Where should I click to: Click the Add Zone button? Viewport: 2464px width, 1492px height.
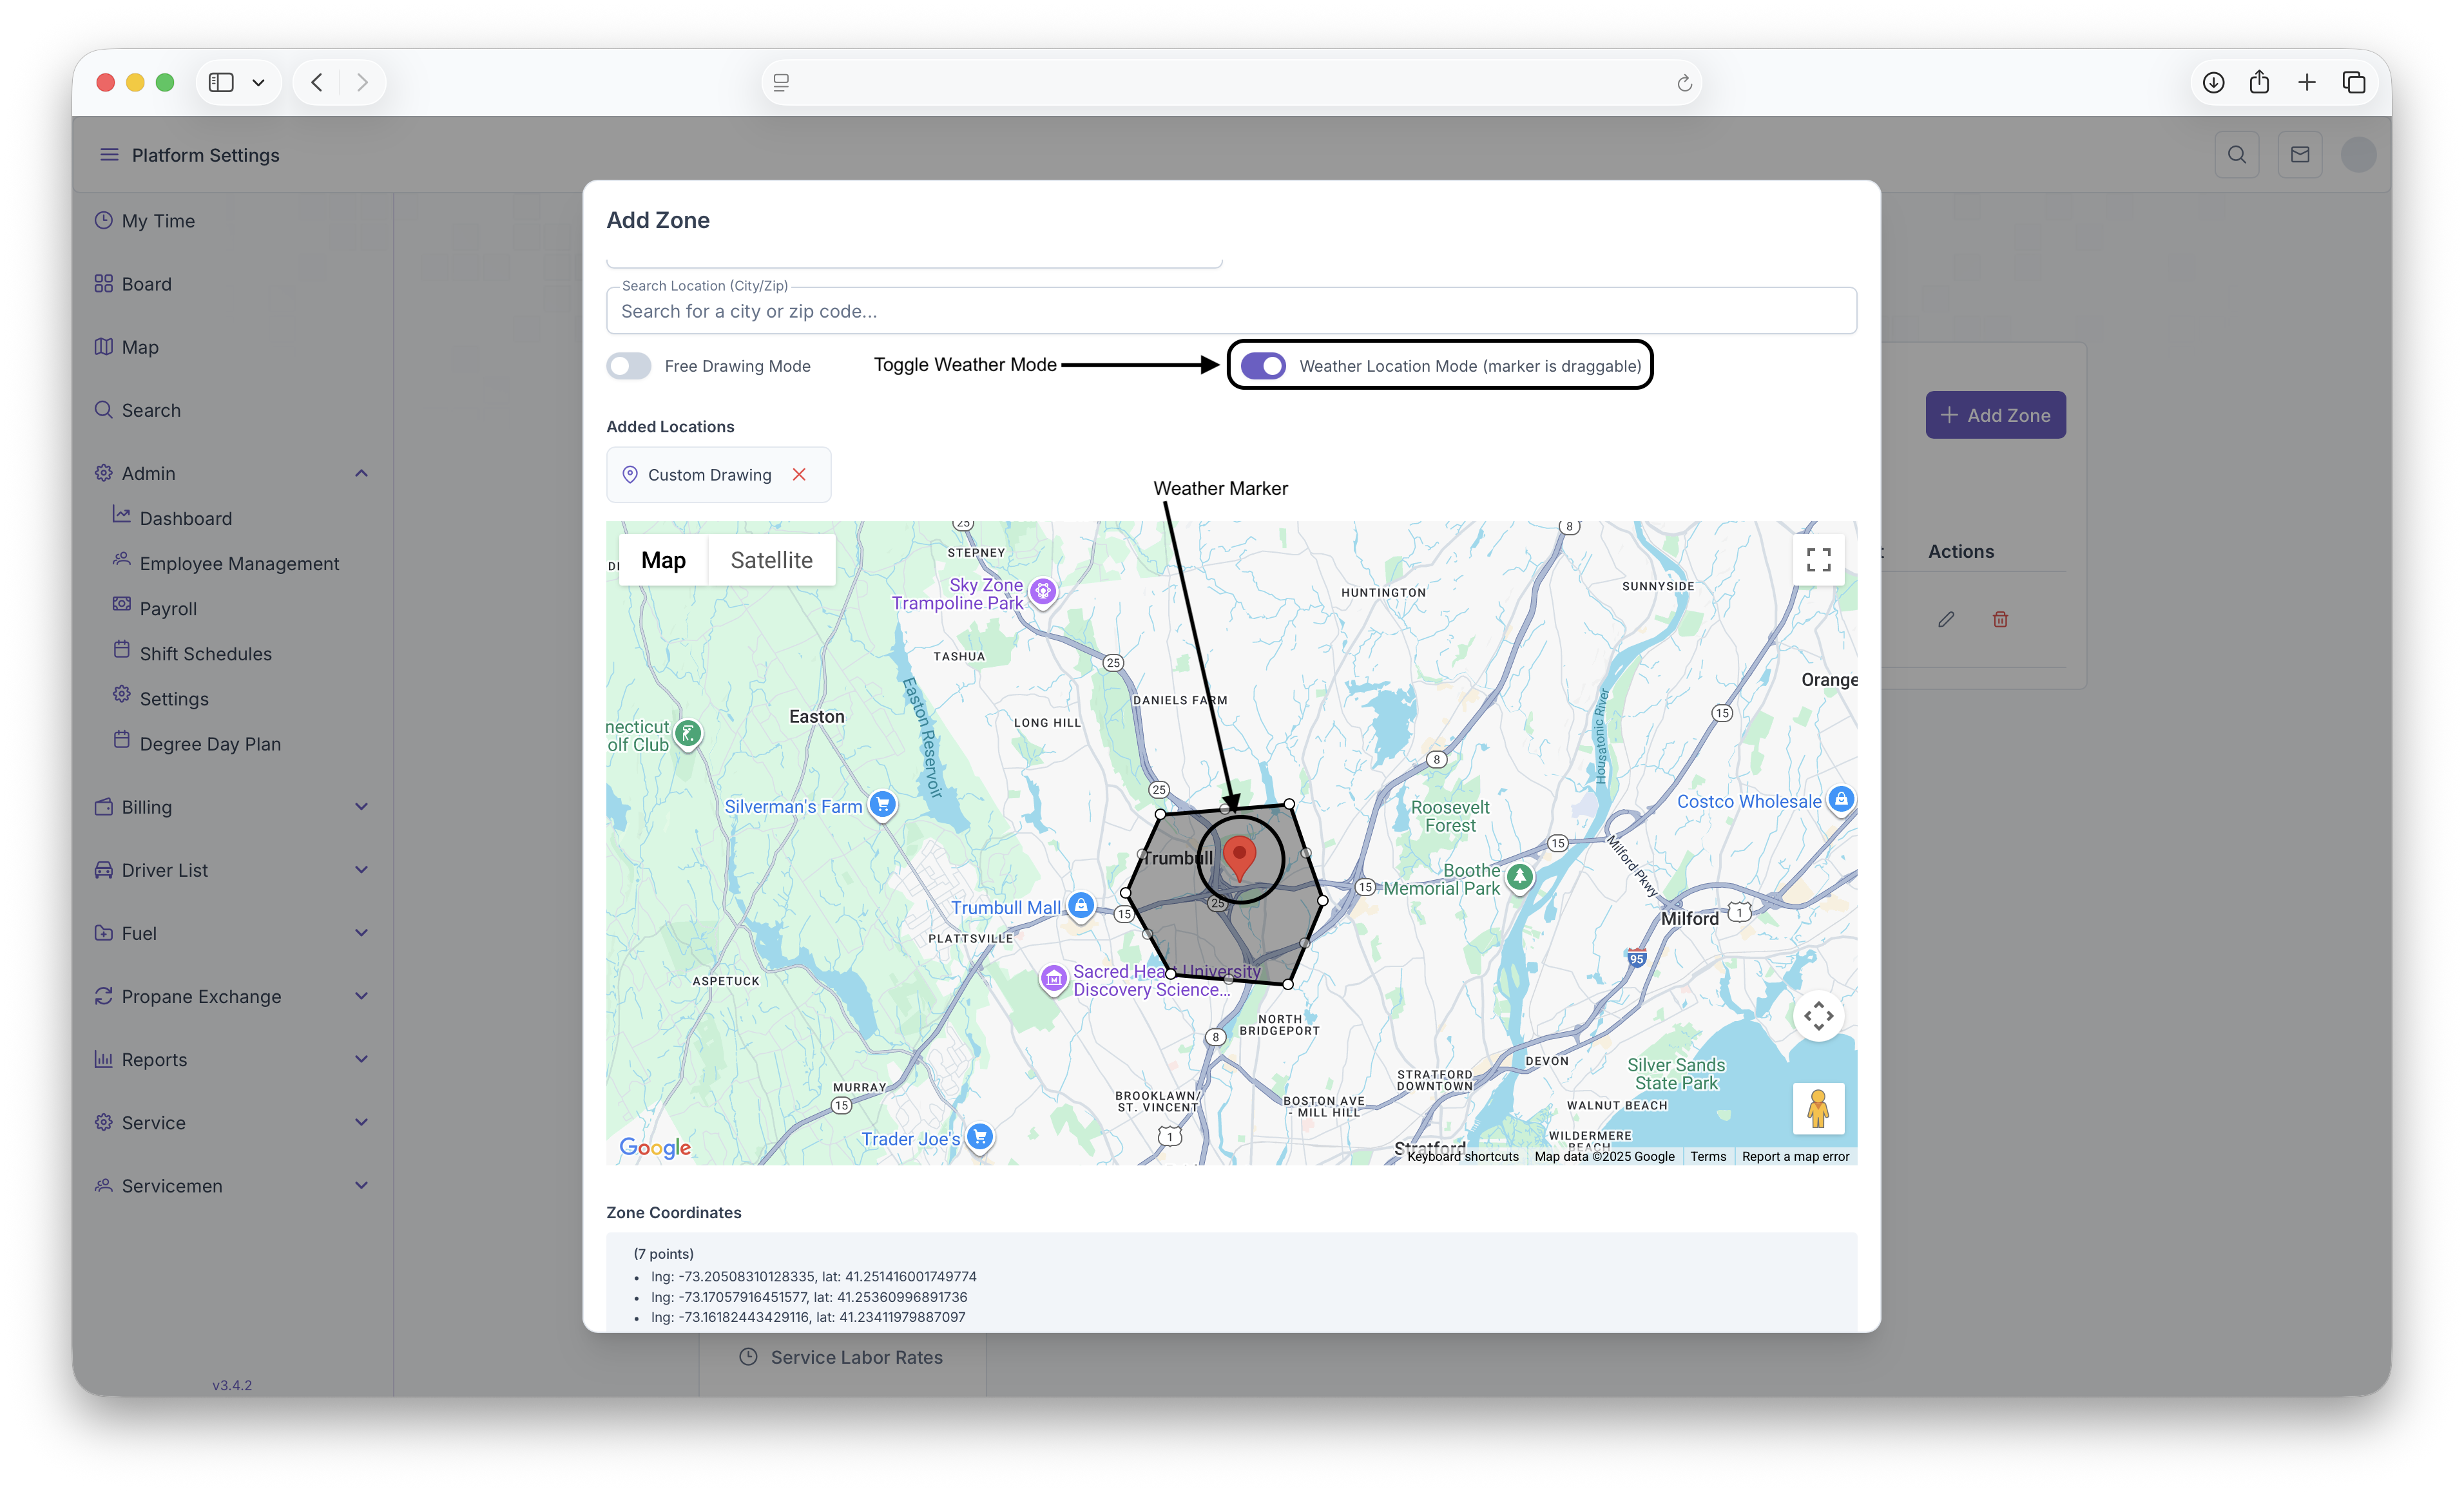tap(1995, 415)
